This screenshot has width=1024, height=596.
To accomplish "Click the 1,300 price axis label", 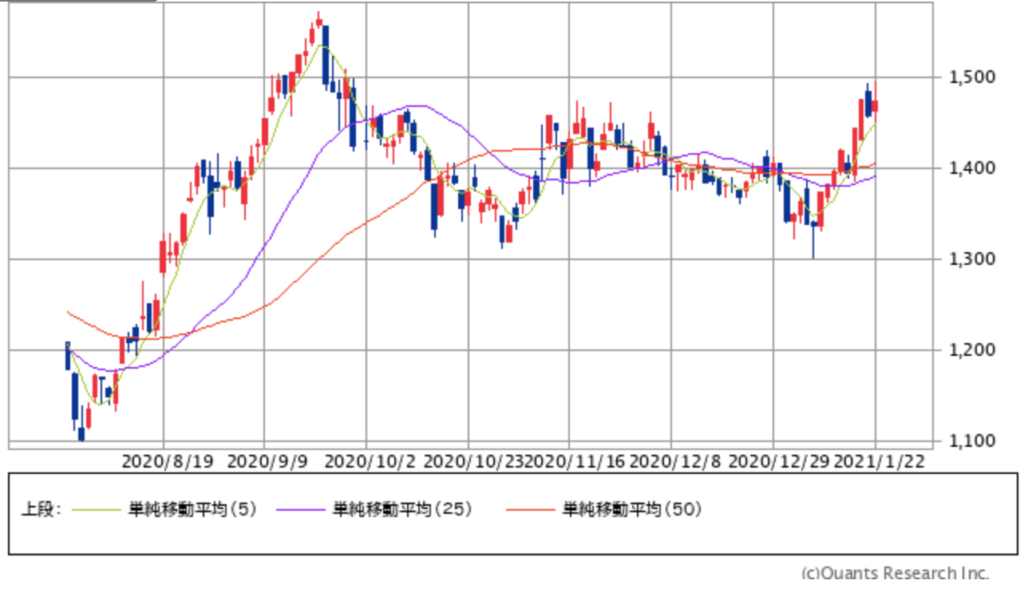I will (x=972, y=259).
